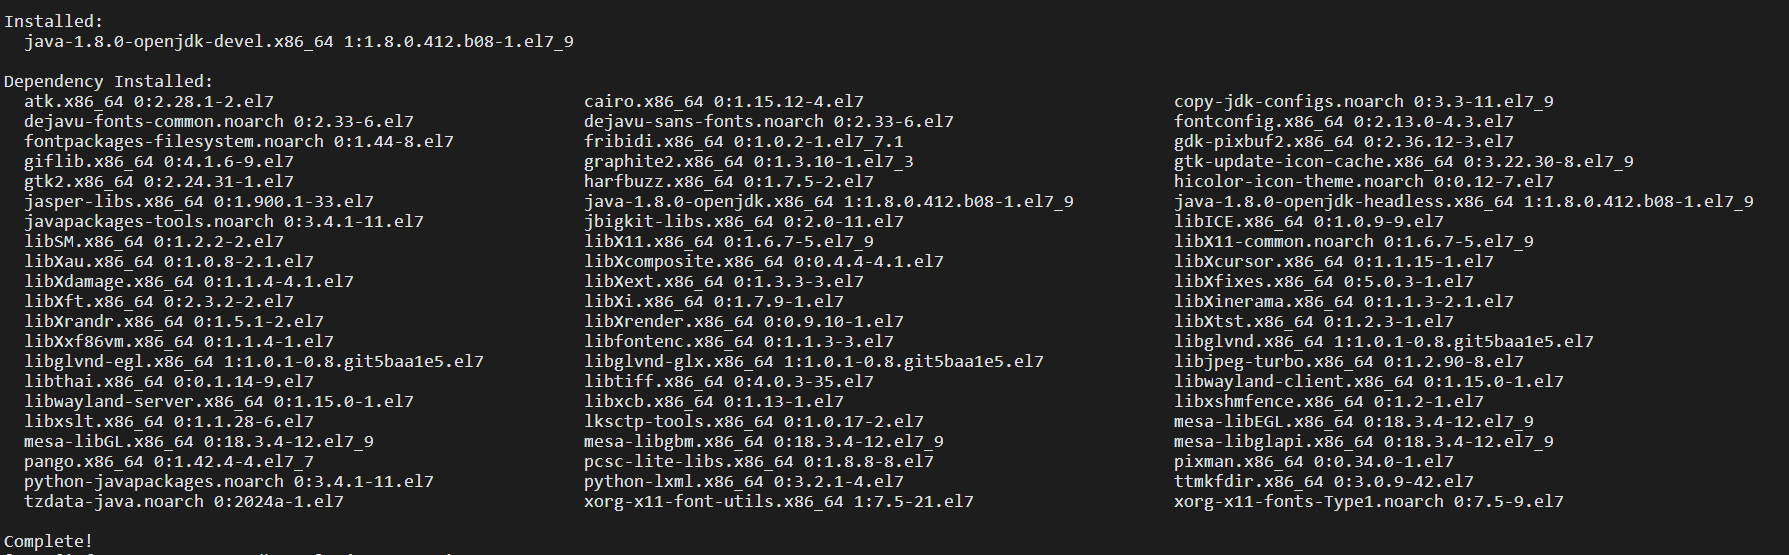Select the xorg-x11-font-utils.x86_64 entry
Screen dimensions: 1789x555
(x=778, y=501)
